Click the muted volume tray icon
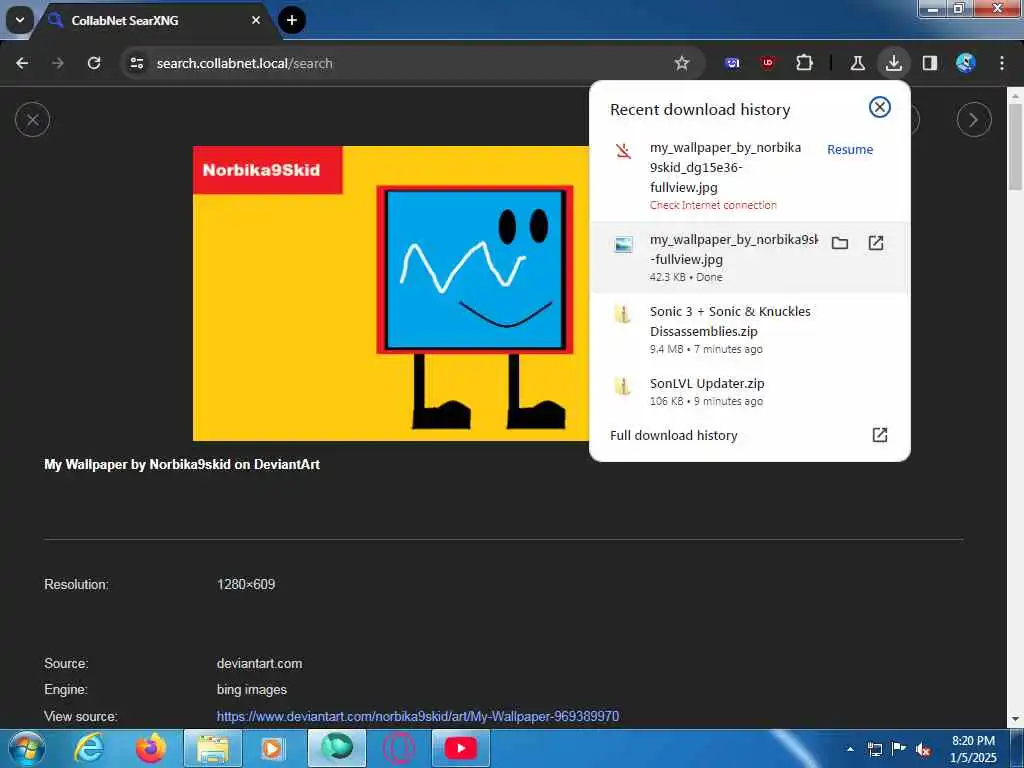The image size is (1024, 768). 923,749
